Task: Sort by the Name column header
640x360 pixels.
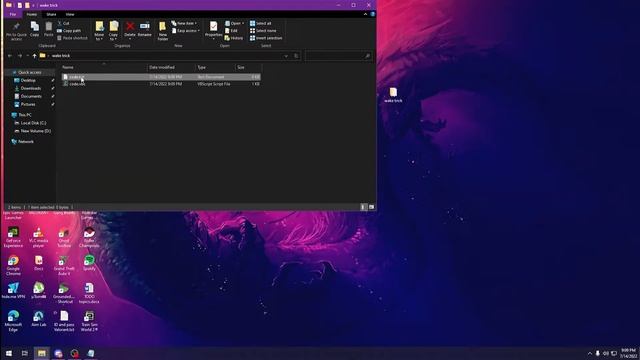Action: click(x=104, y=67)
